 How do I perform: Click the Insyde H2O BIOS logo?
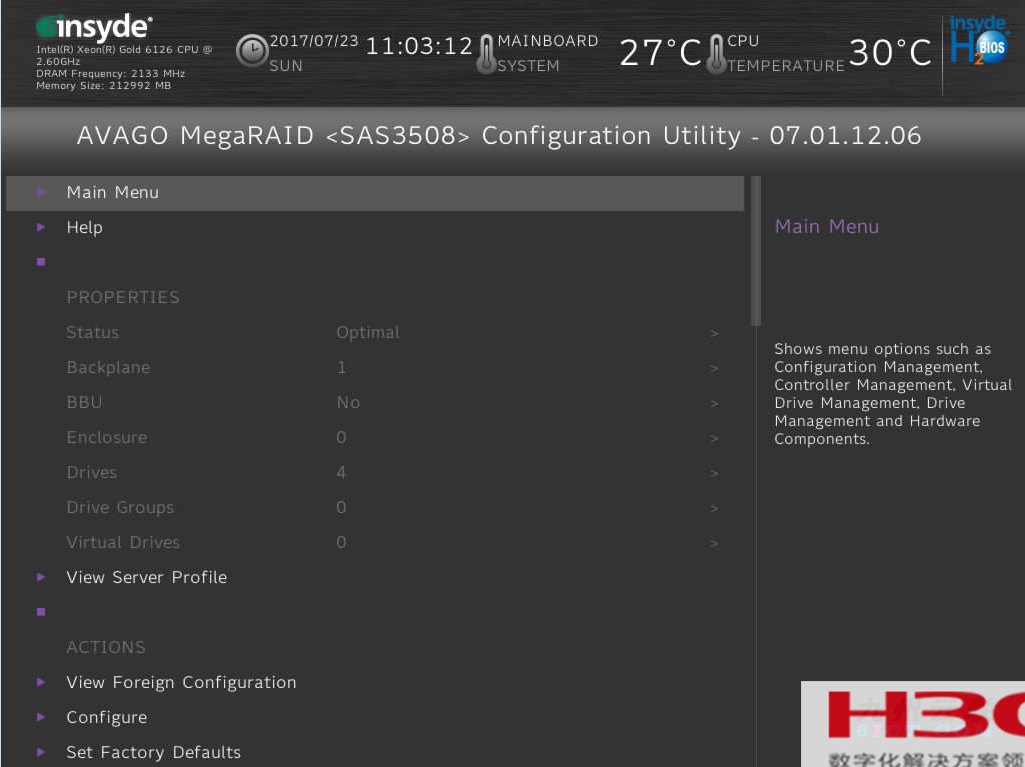[x=979, y=41]
